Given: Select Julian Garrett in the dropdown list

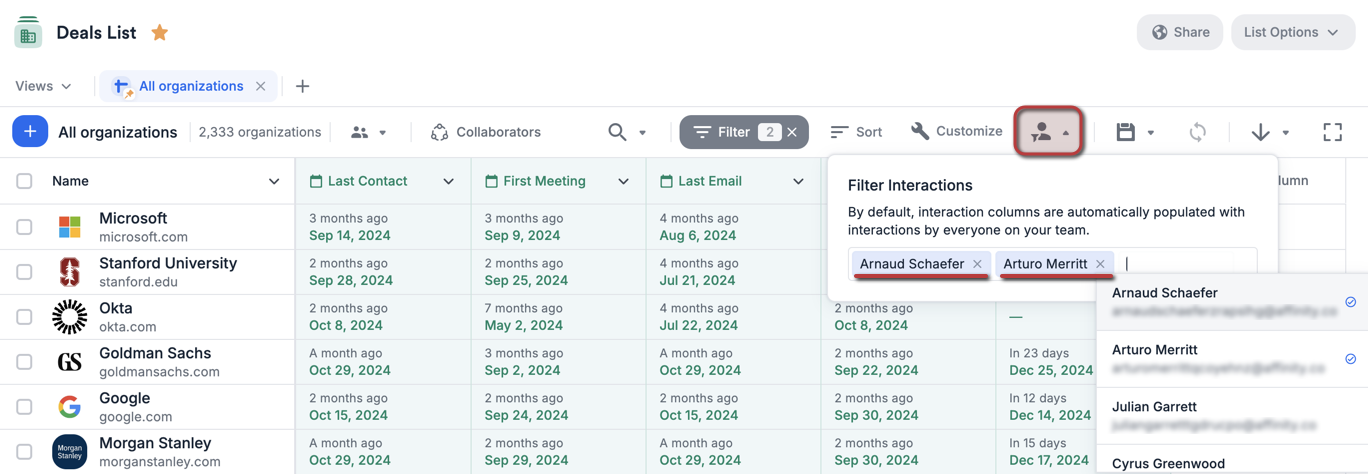Looking at the screenshot, I should (x=1232, y=416).
